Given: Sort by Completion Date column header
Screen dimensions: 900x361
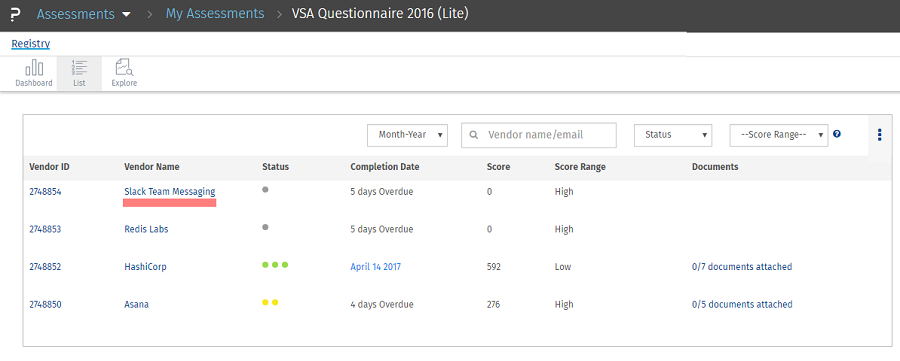Looking at the screenshot, I should pyautogui.click(x=385, y=167).
